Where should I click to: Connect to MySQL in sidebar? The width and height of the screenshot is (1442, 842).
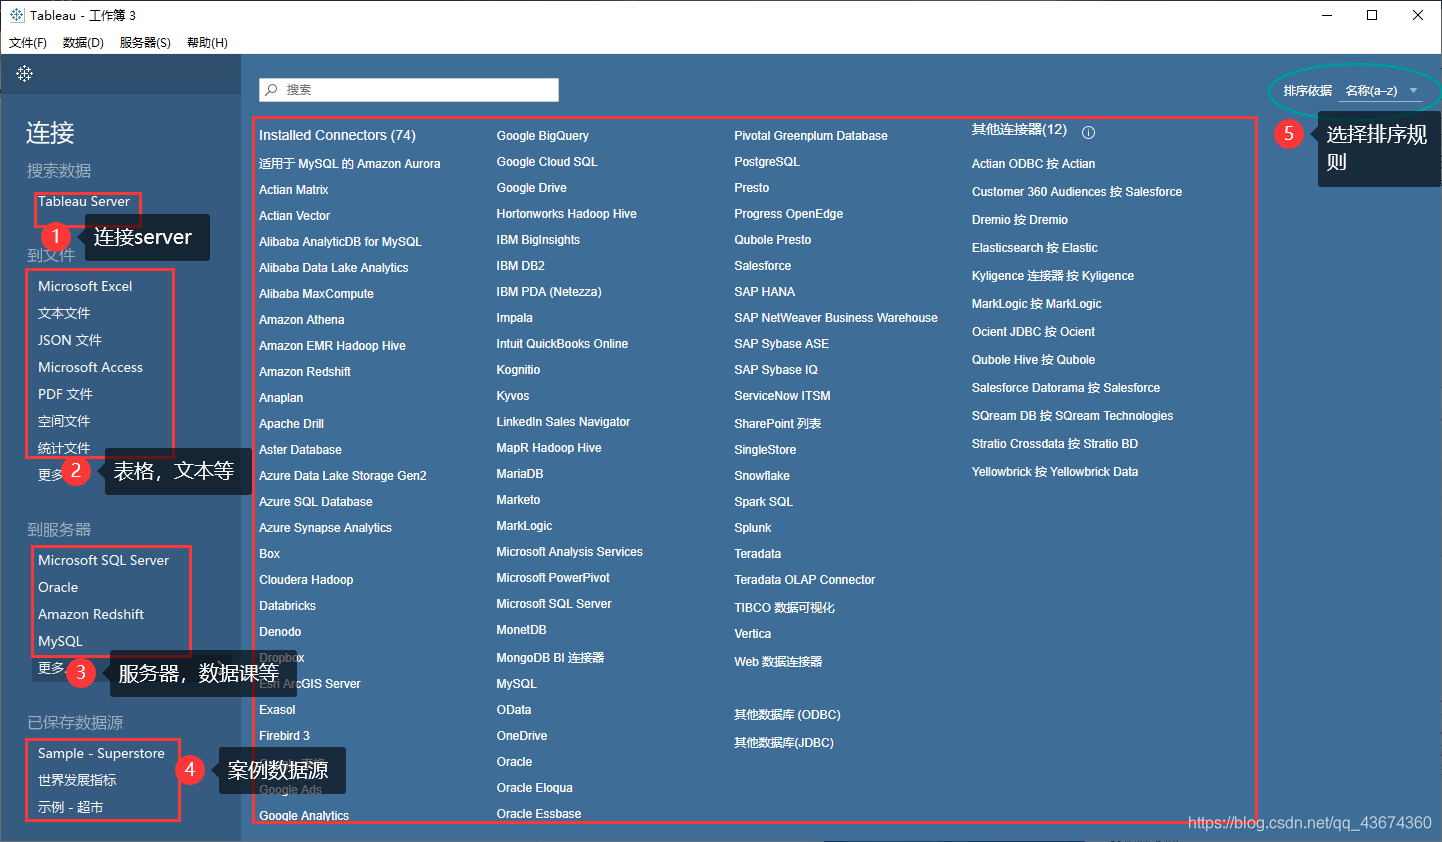point(60,641)
